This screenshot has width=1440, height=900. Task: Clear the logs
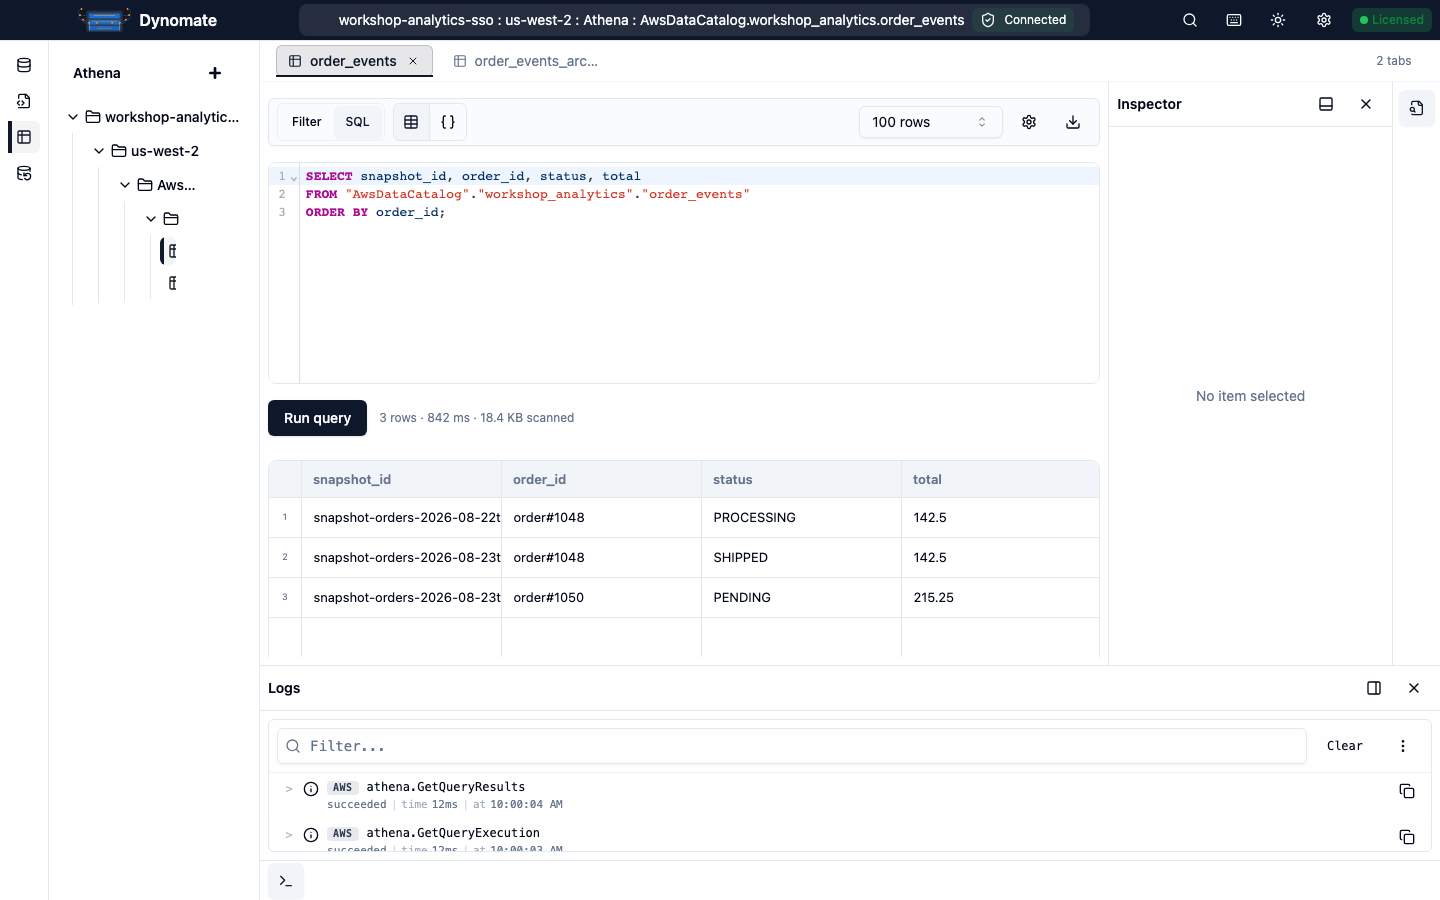1345,746
